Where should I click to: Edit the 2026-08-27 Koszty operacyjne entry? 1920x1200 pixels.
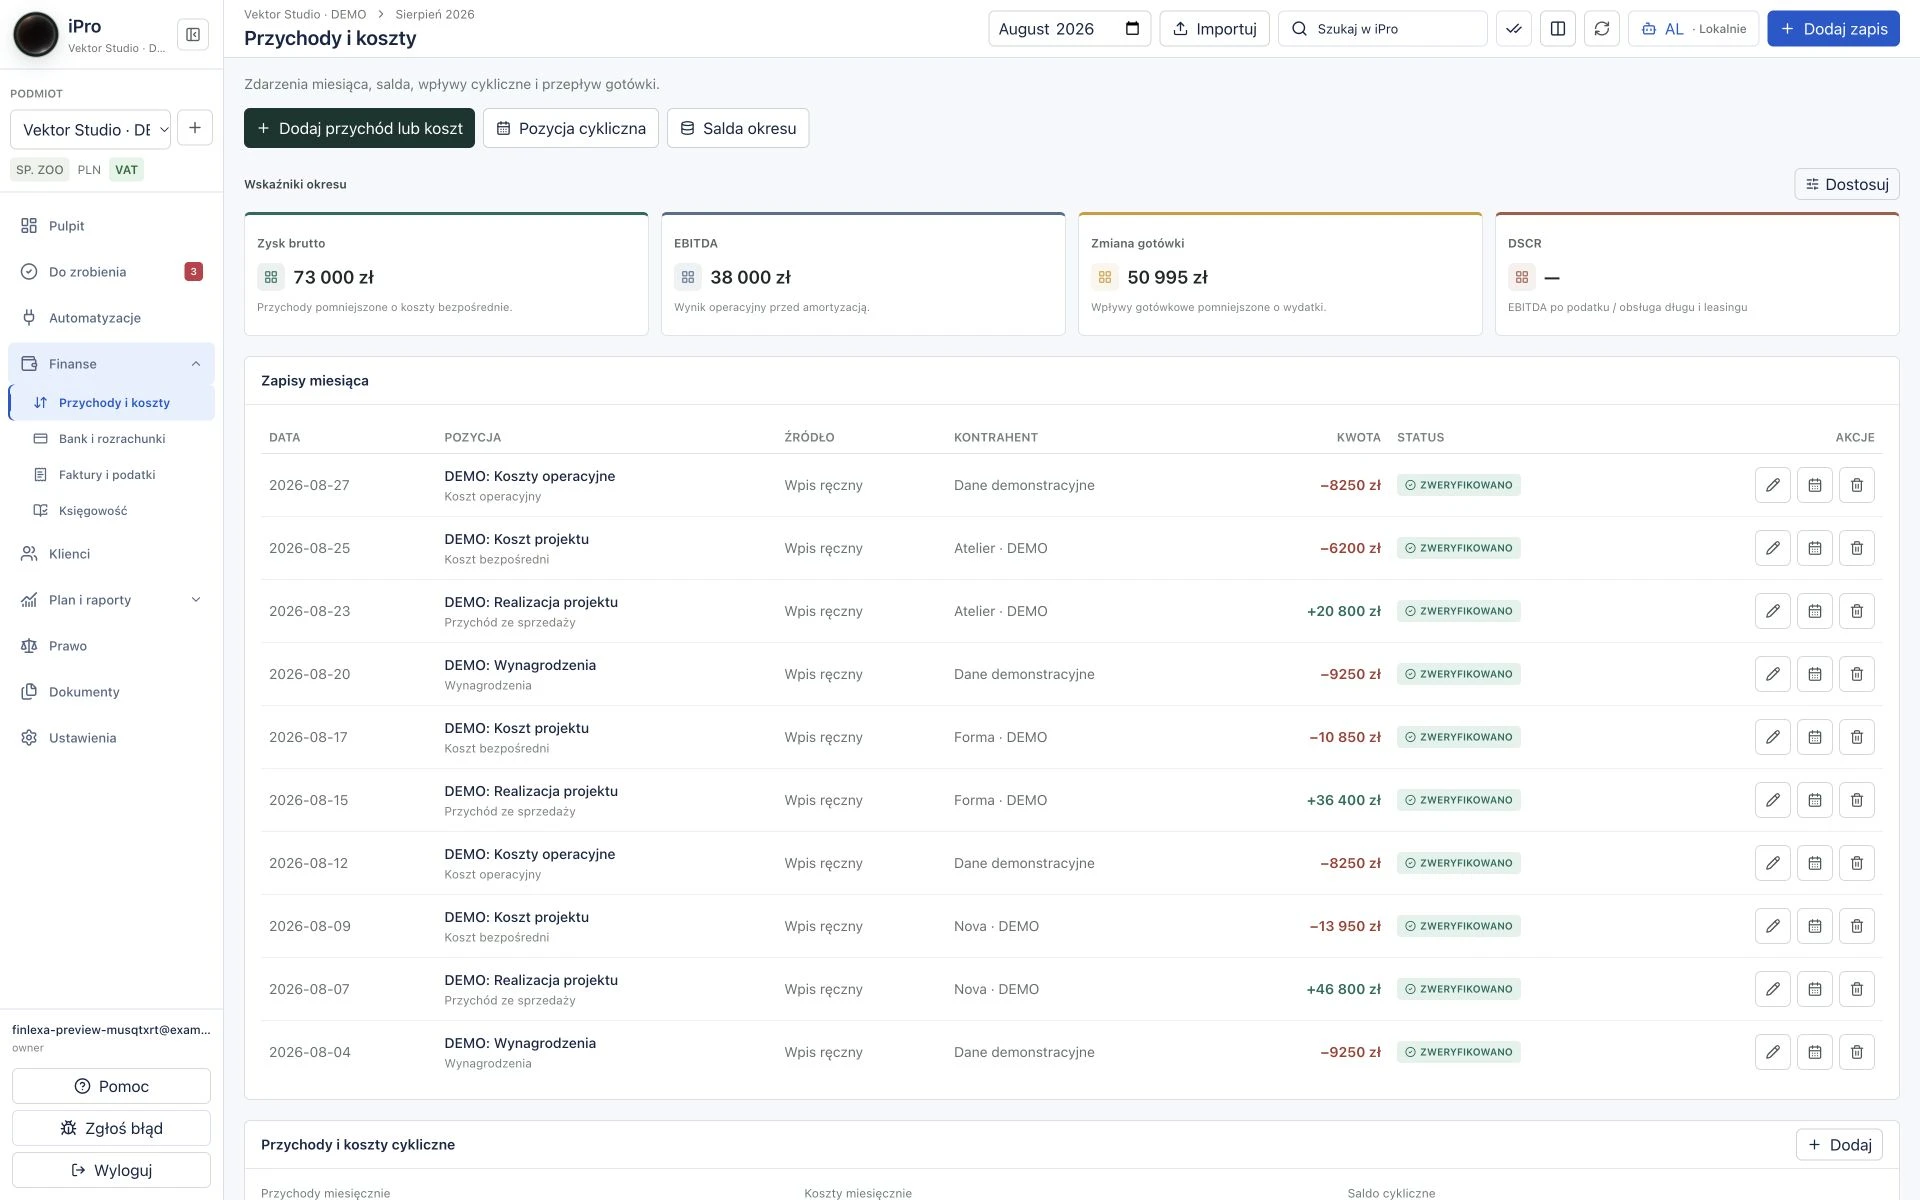pyautogui.click(x=1773, y=485)
